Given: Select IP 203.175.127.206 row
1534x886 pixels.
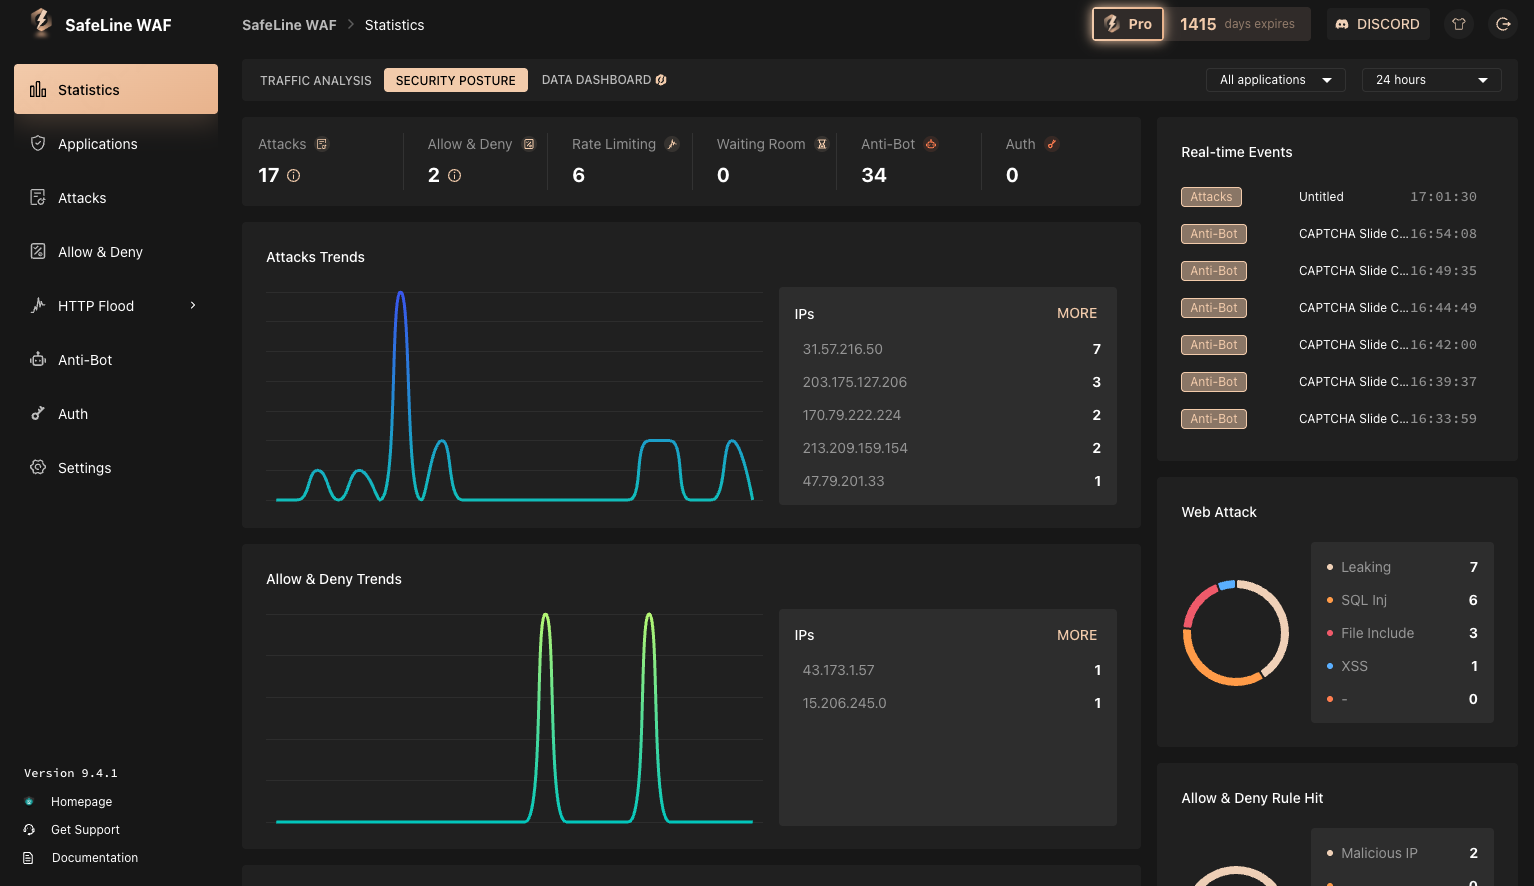Looking at the screenshot, I should tap(948, 382).
